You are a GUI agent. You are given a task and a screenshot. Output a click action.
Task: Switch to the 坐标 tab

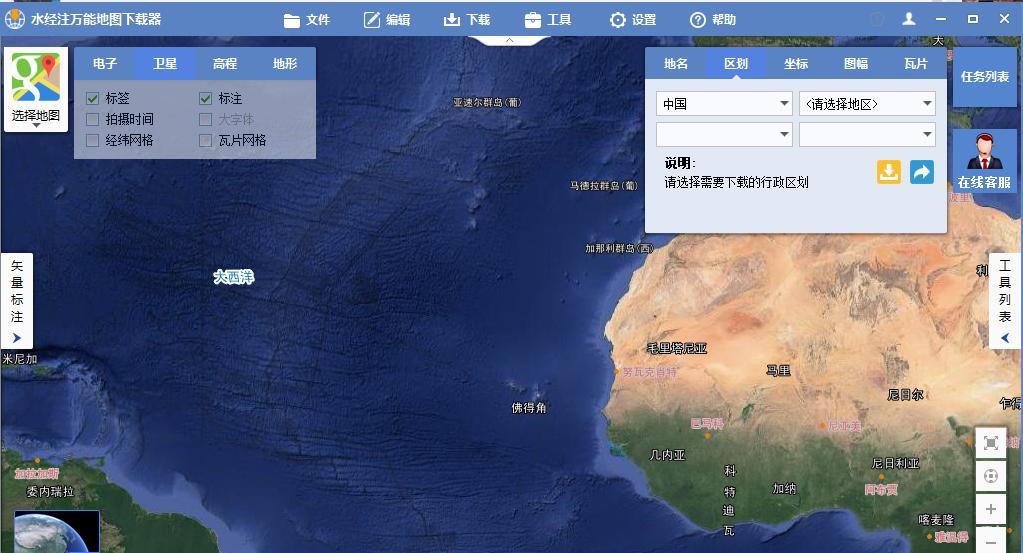[796, 63]
